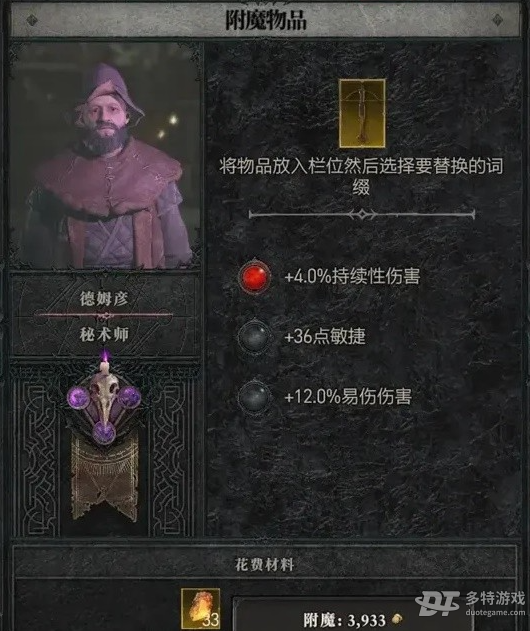Select the +12.0% 易伤伤害 affix radio
Viewport: 530px width, 631px height.
[254, 397]
